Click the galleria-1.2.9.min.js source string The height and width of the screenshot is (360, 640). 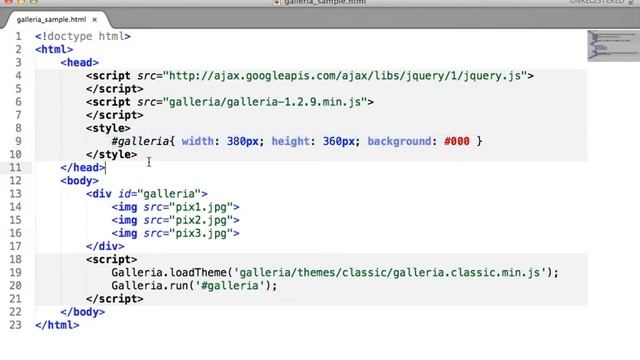265,102
